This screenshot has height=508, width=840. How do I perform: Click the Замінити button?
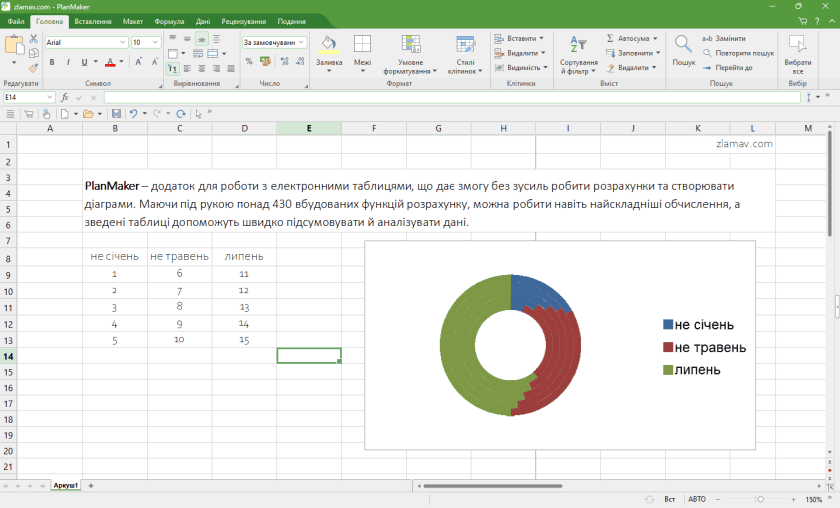pyautogui.click(x=724, y=38)
